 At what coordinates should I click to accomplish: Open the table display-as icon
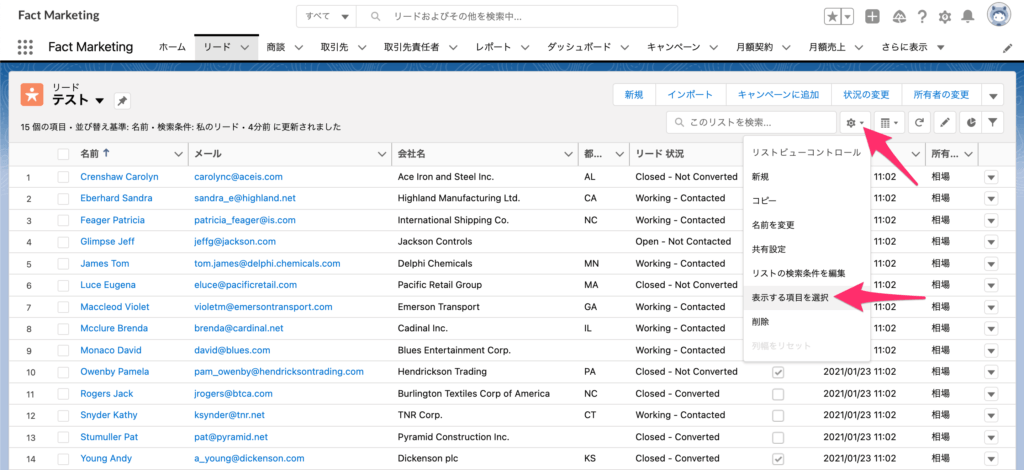pos(889,122)
